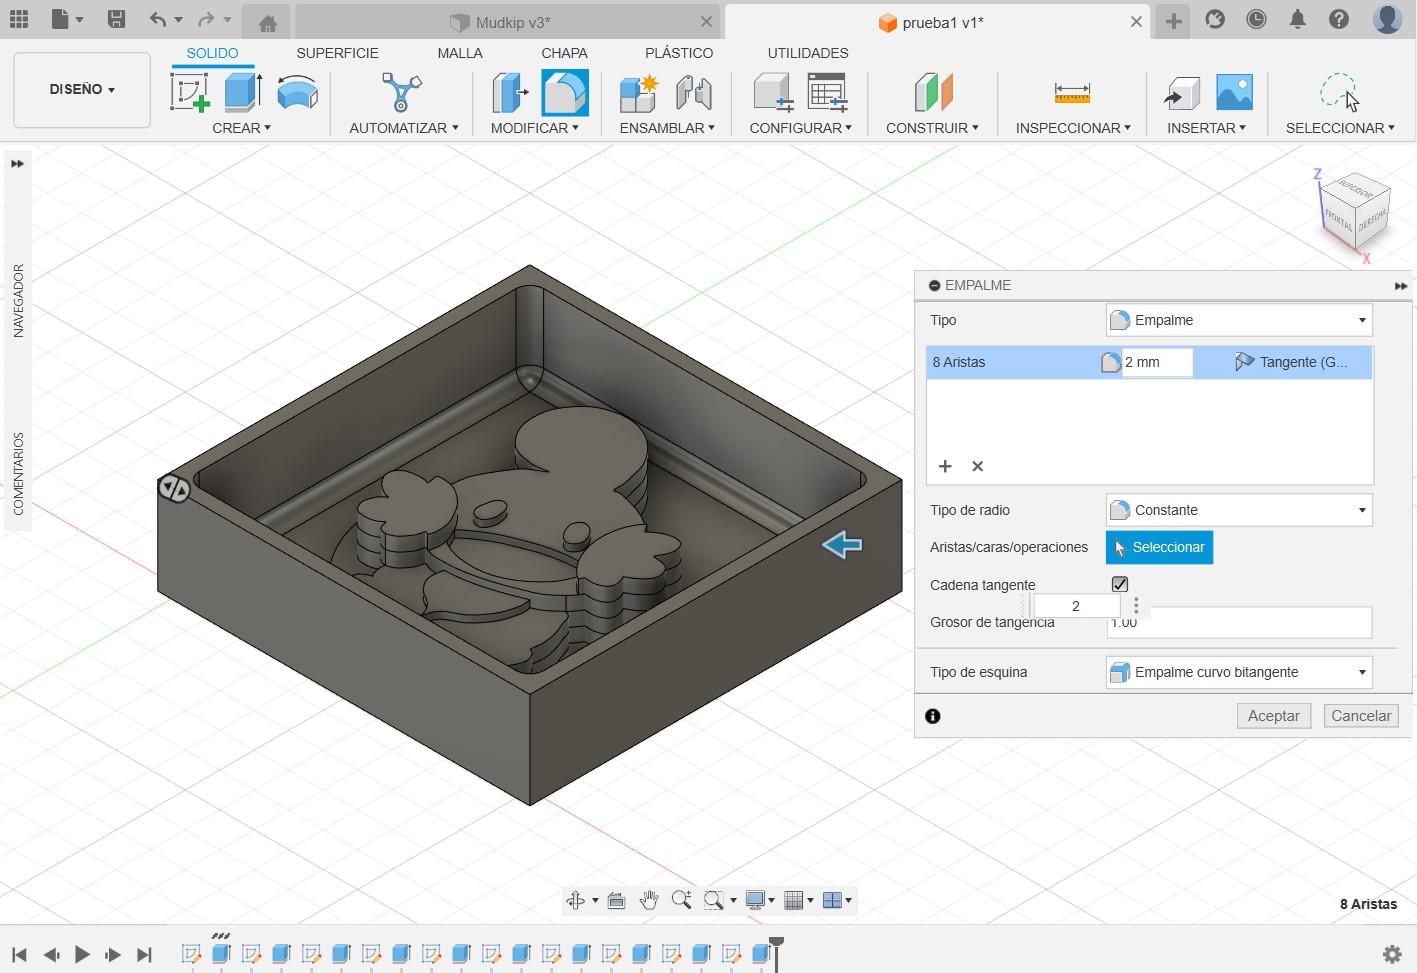
Task: Switch to the PLÁSTICO ribbon tab
Action: tap(679, 53)
